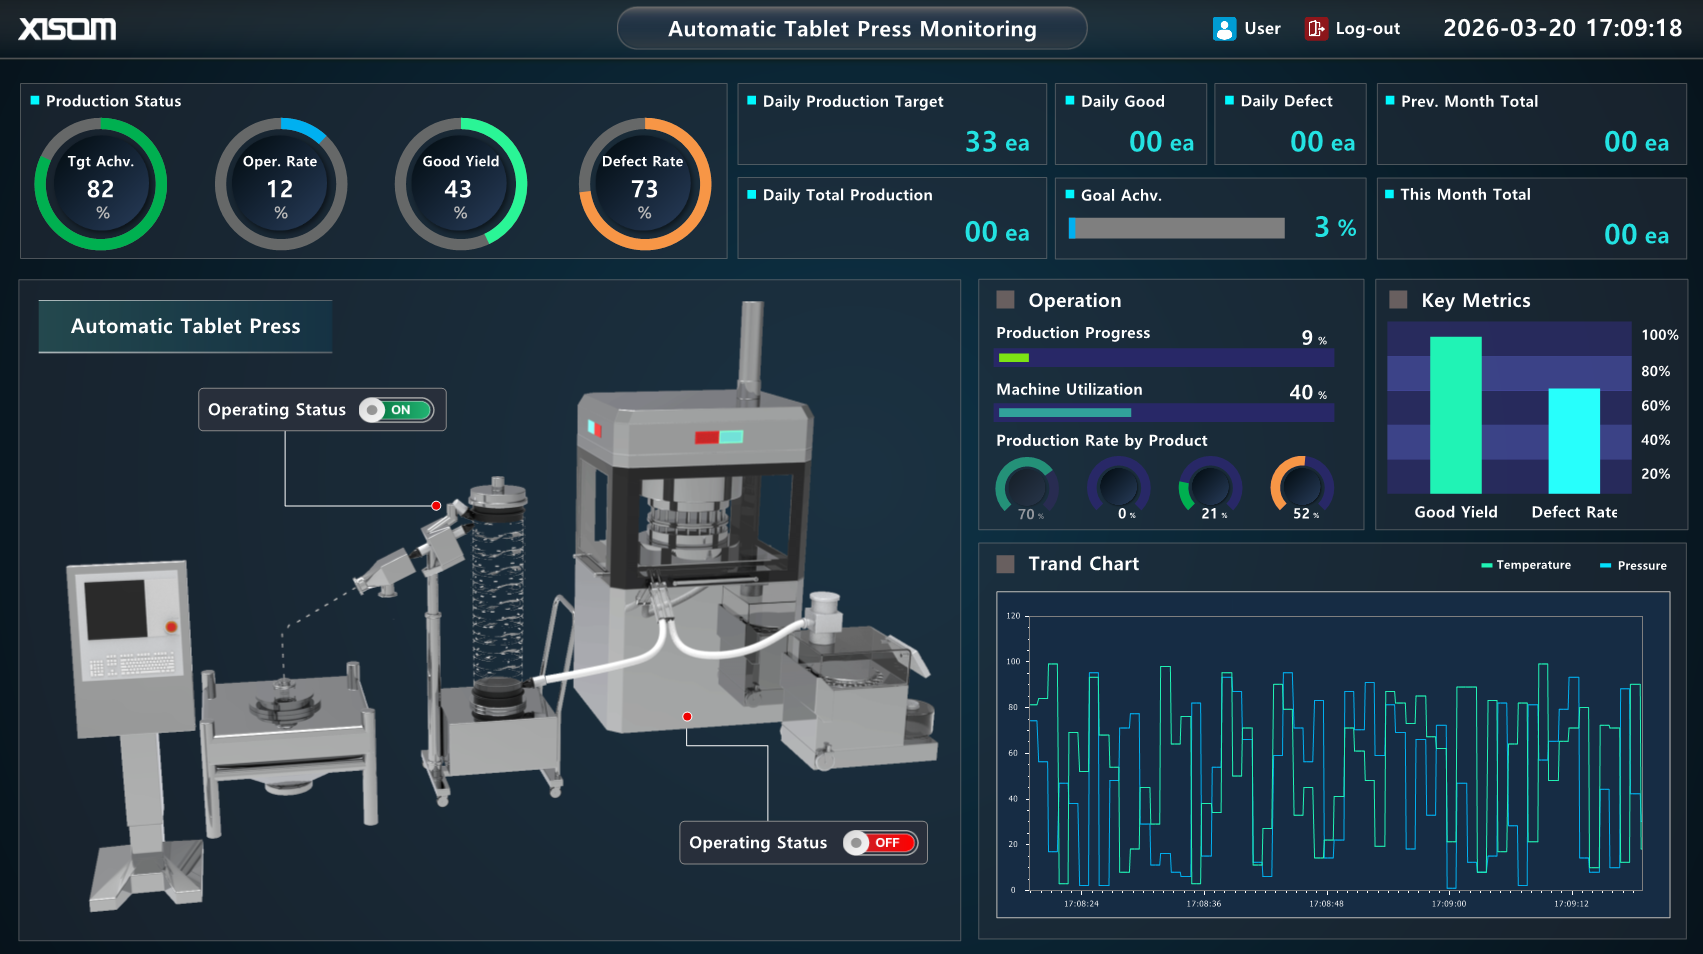Click the Trand Chart panel header icon
The width and height of the screenshot is (1703, 954).
click(x=1004, y=564)
